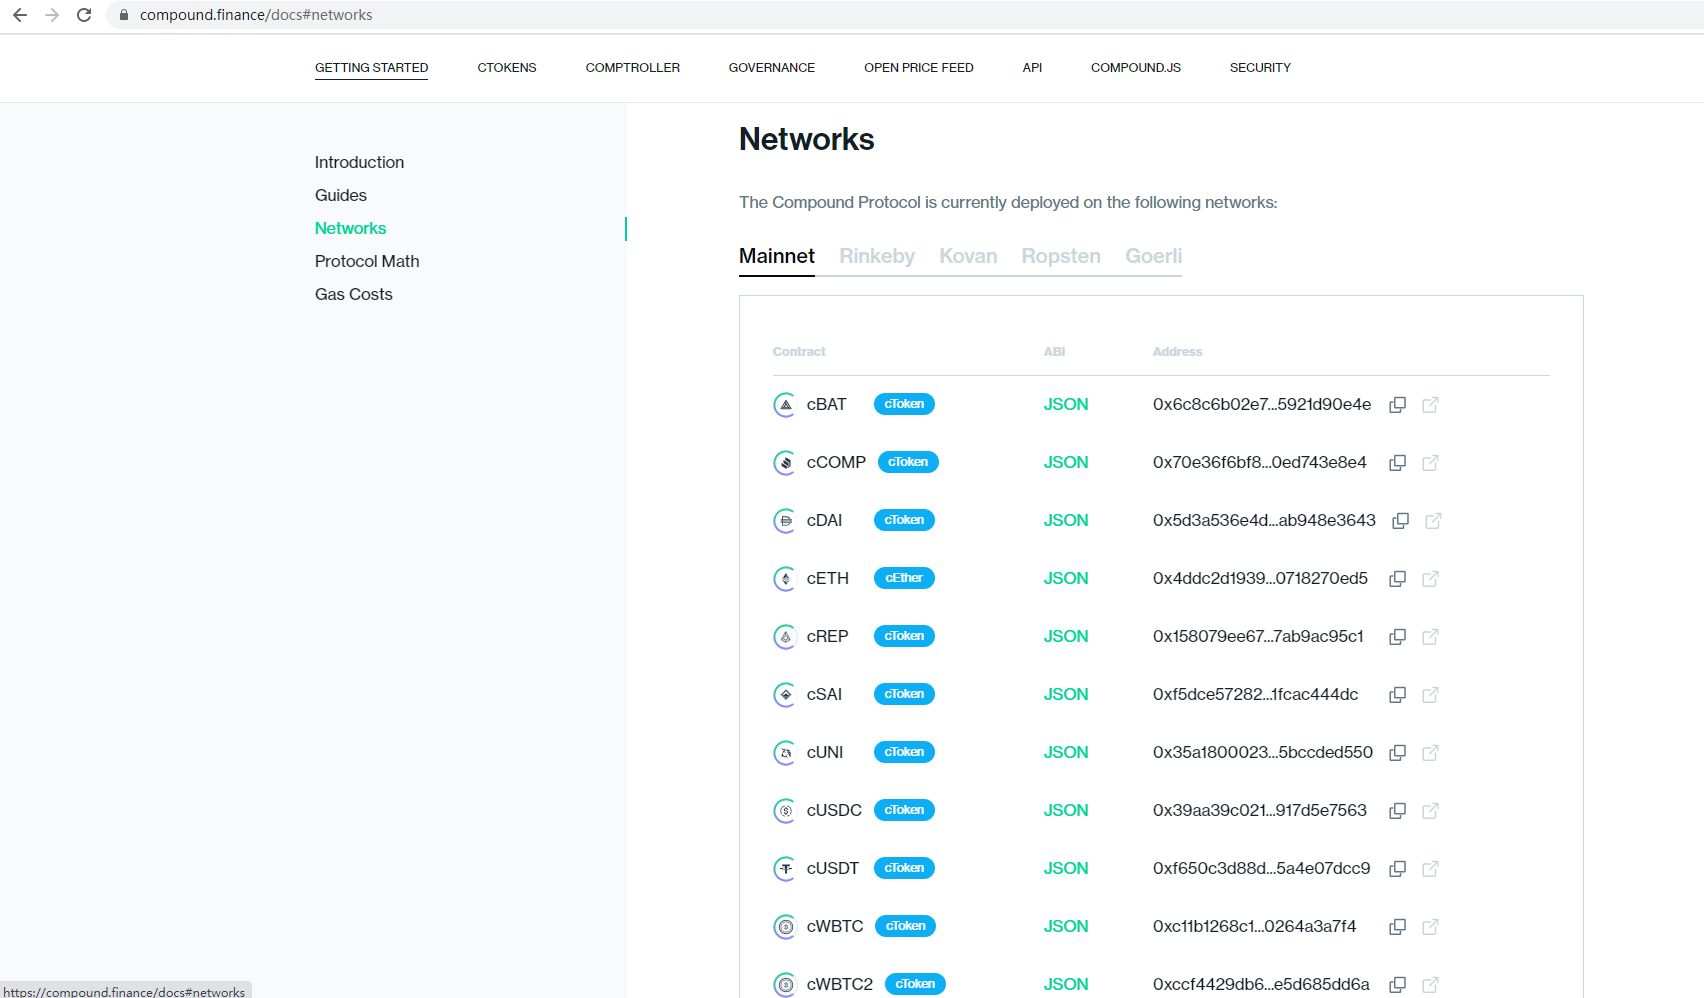Open the Comptroller nav section
This screenshot has height=998, width=1704.
(x=633, y=68)
